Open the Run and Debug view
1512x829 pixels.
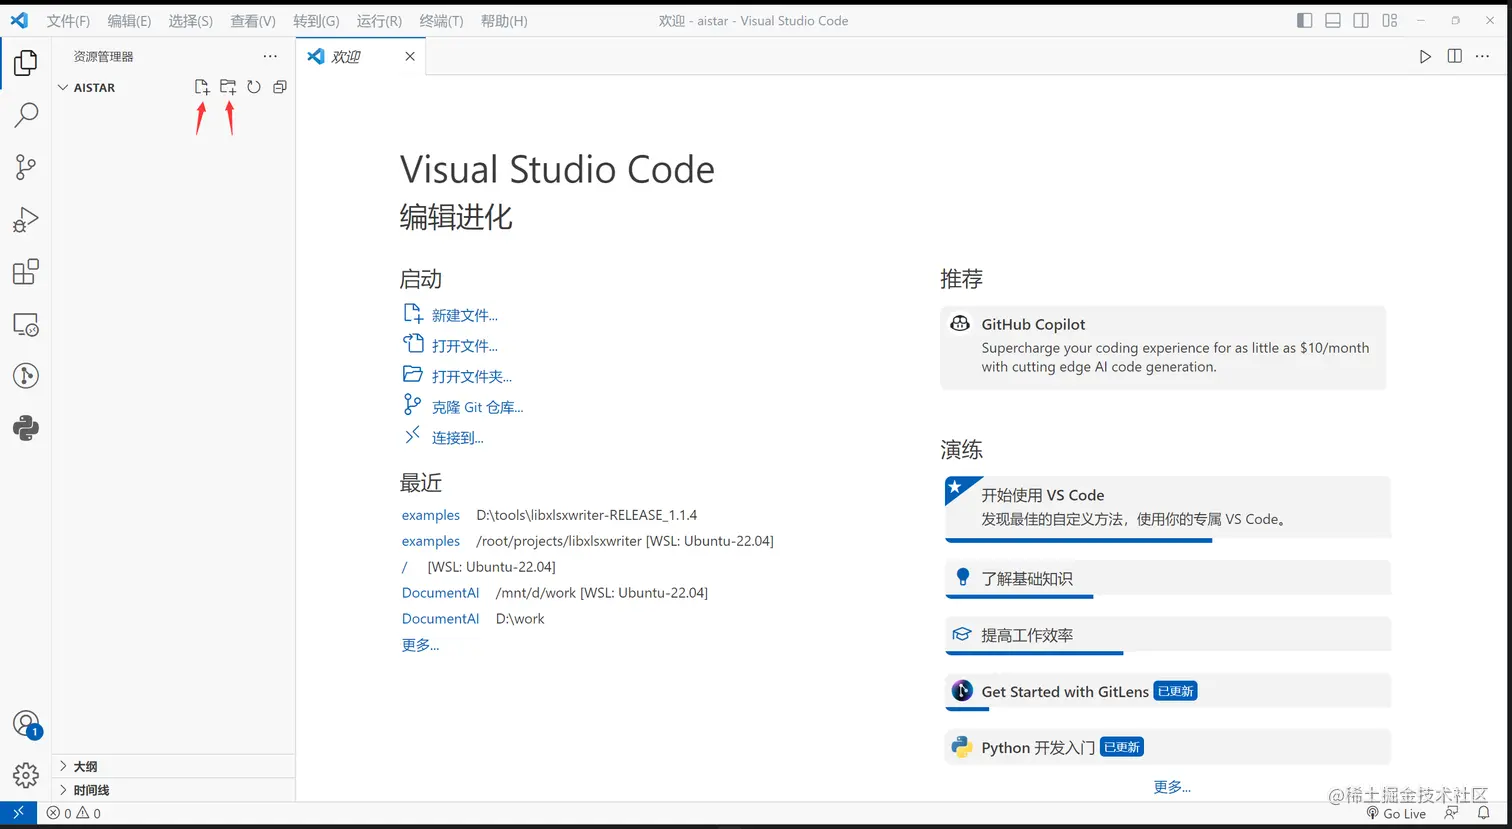[26, 219]
